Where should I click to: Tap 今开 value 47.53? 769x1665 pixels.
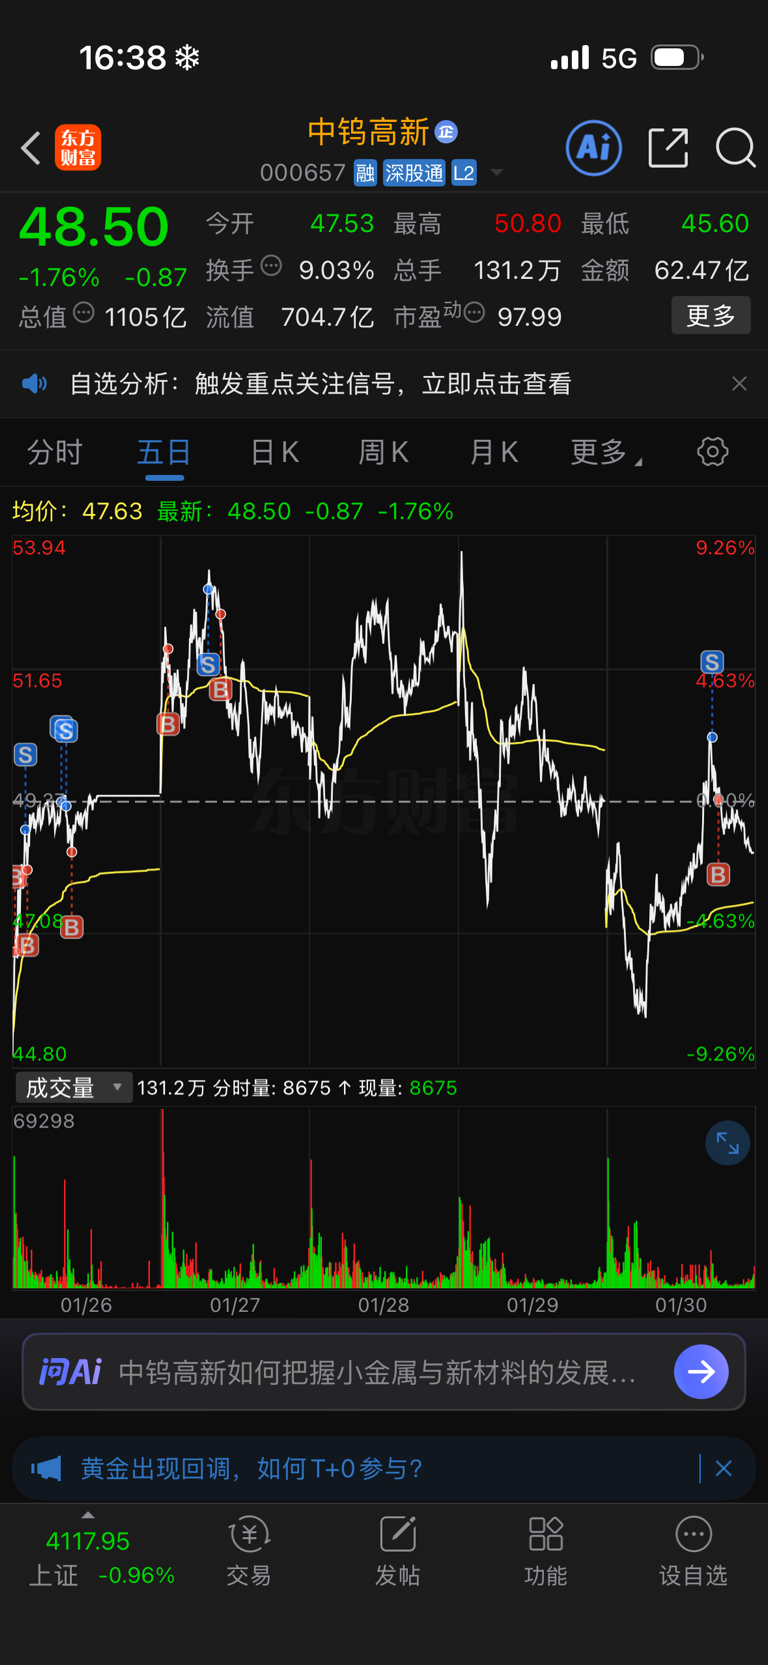[x=342, y=223]
